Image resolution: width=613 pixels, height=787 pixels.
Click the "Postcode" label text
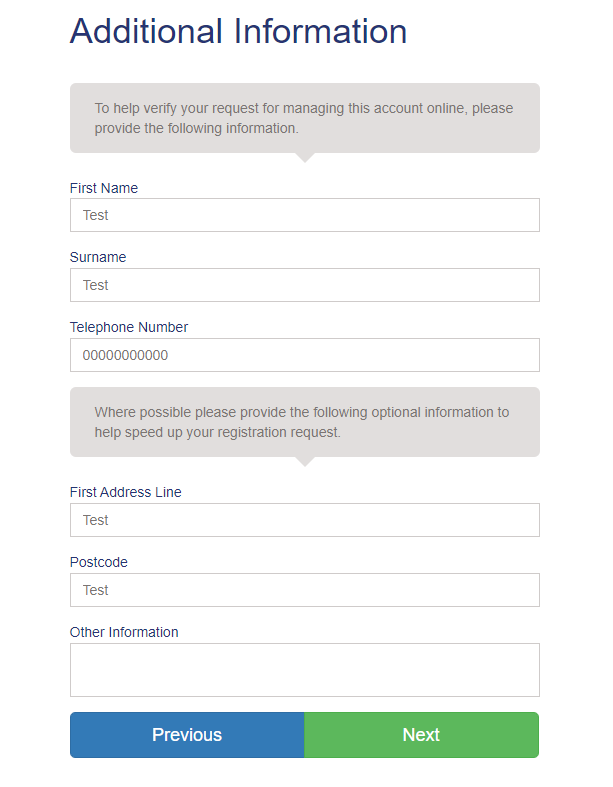99,562
